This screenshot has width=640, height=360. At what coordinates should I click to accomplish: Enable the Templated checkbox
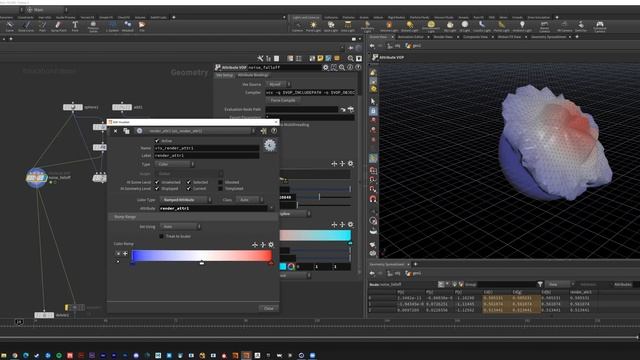point(220,189)
